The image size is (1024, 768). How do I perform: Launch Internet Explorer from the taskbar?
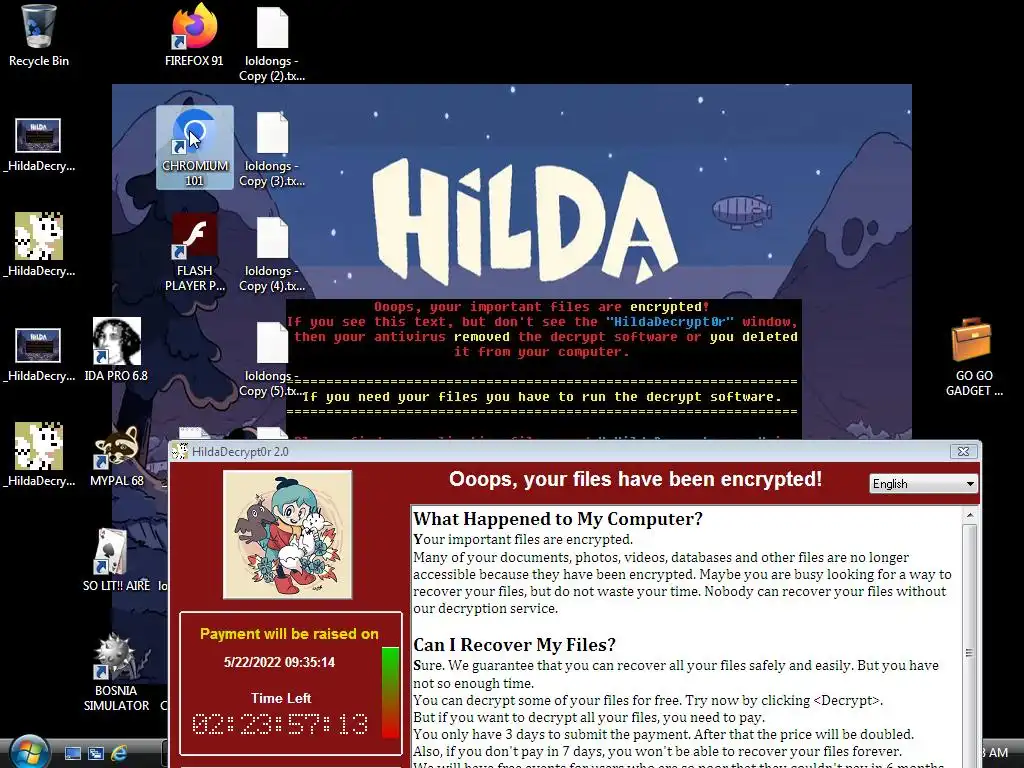119,754
